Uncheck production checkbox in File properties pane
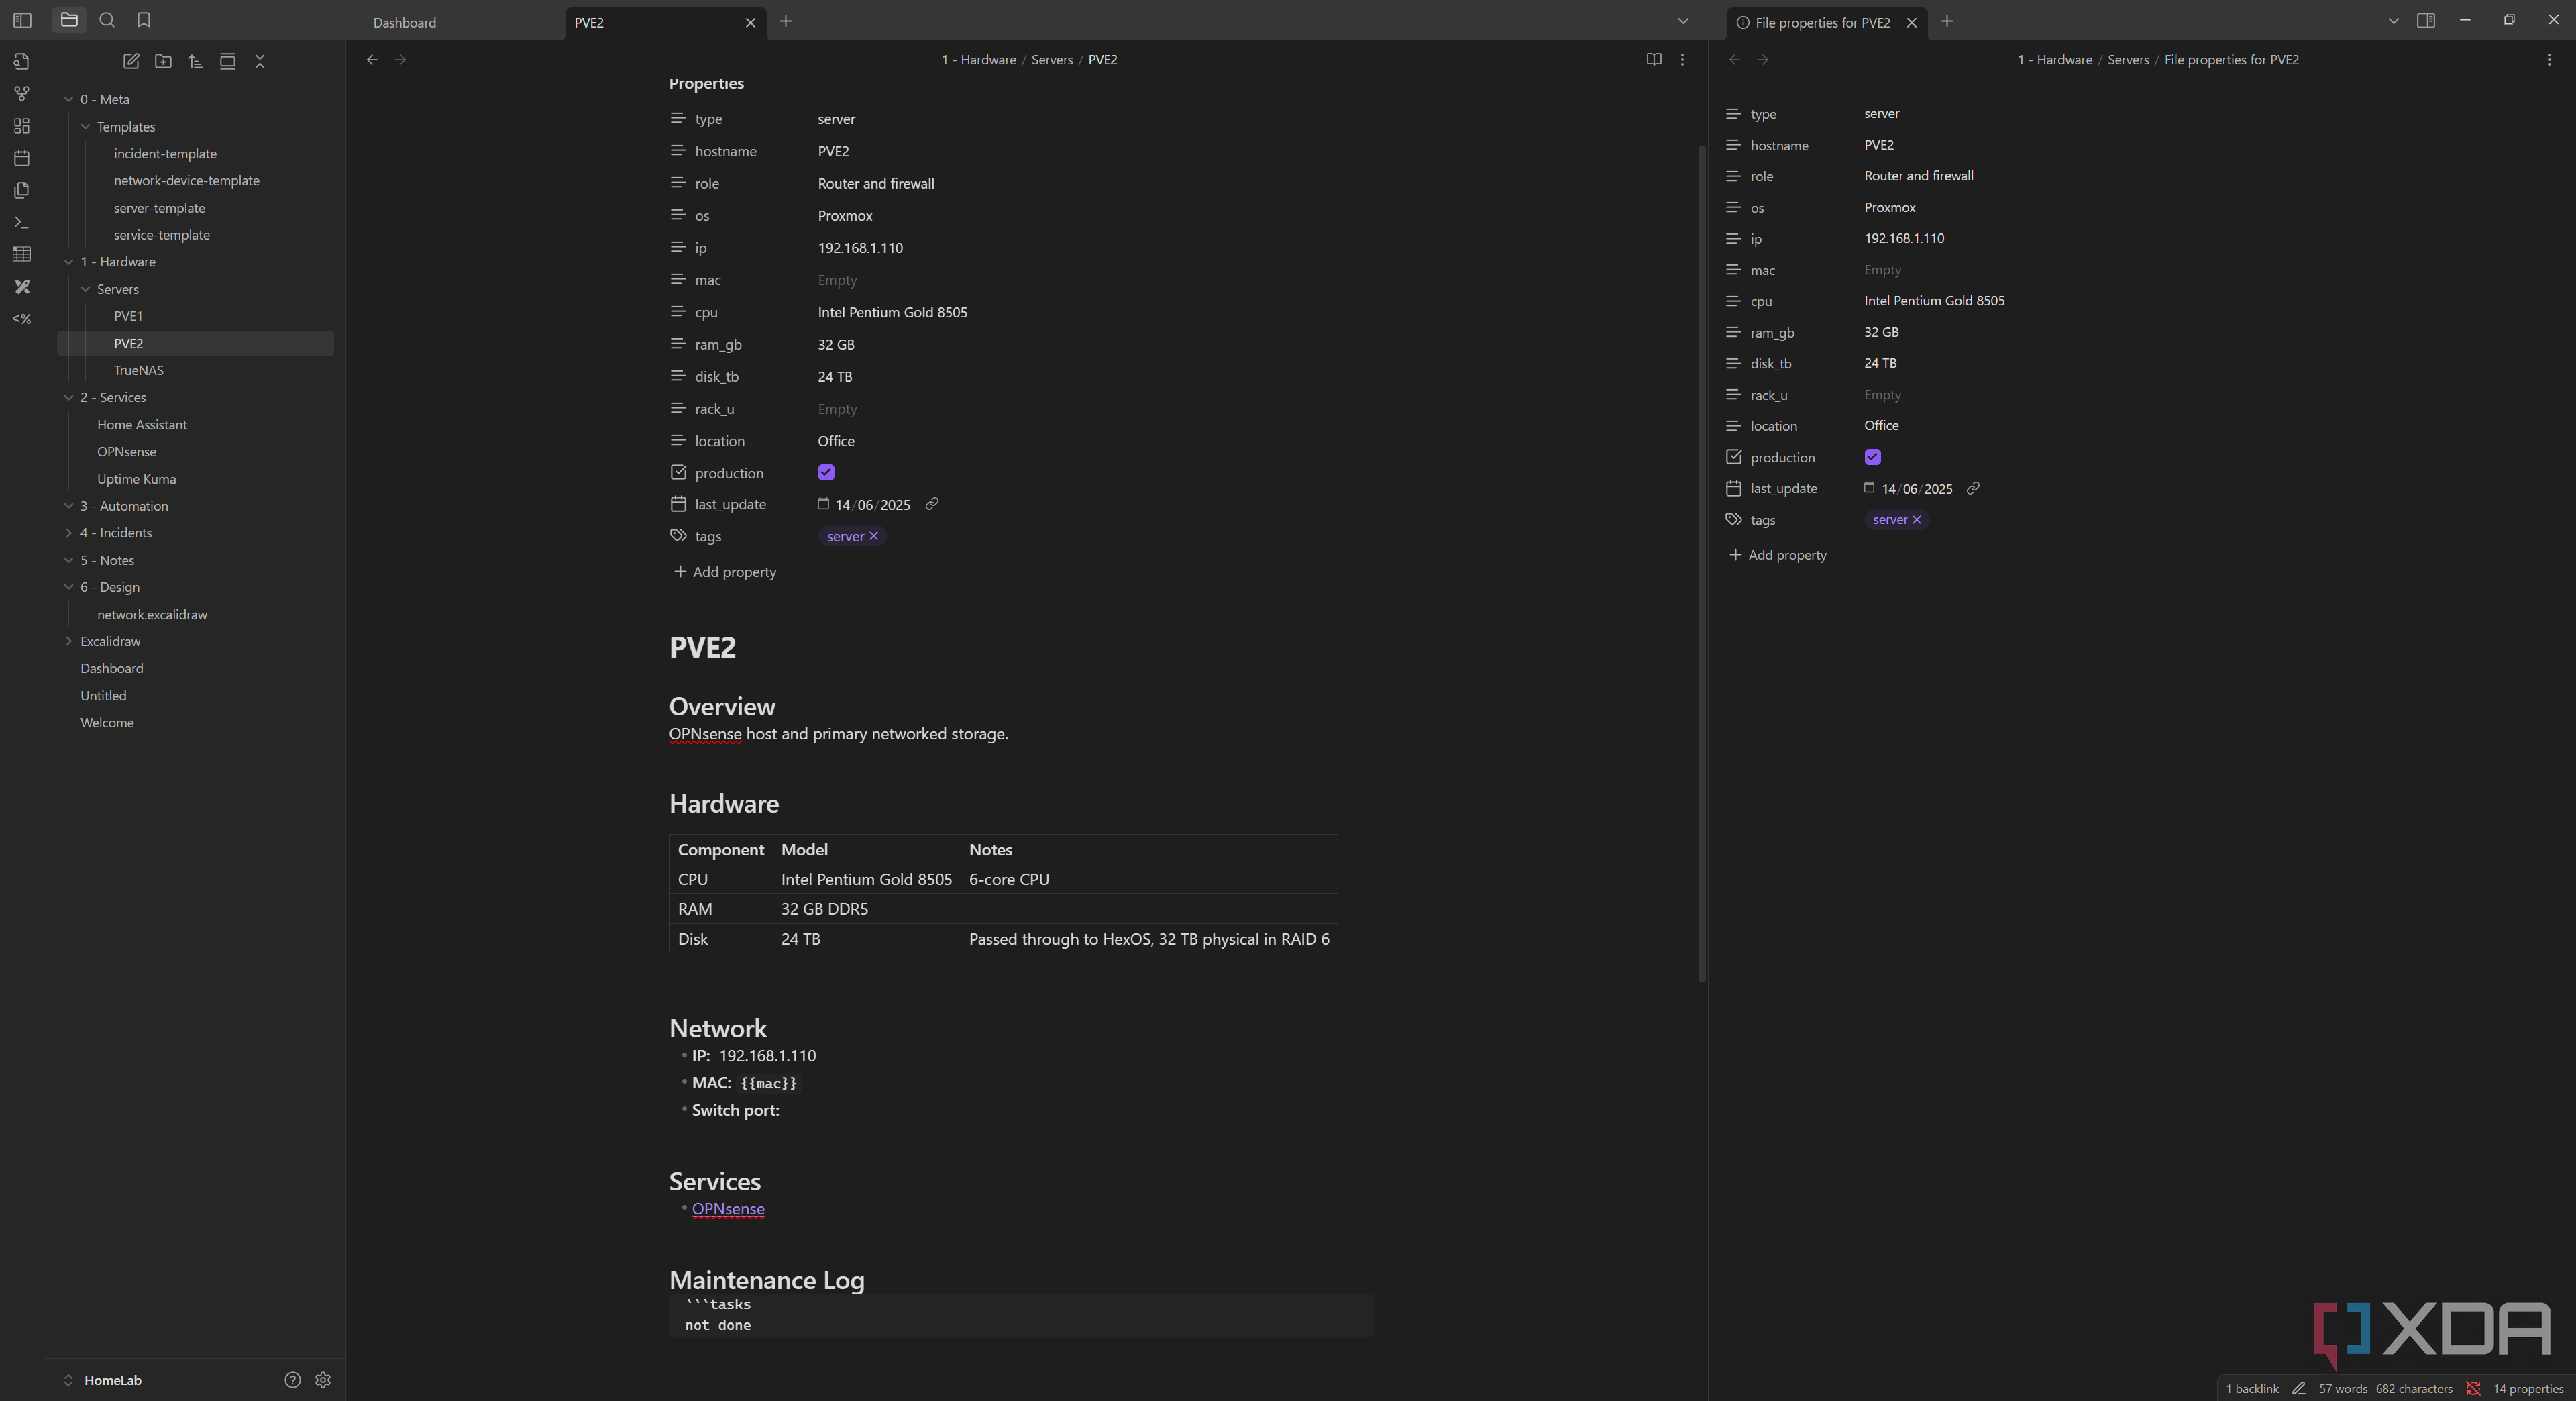Image resolution: width=2576 pixels, height=1401 pixels. (x=1873, y=457)
